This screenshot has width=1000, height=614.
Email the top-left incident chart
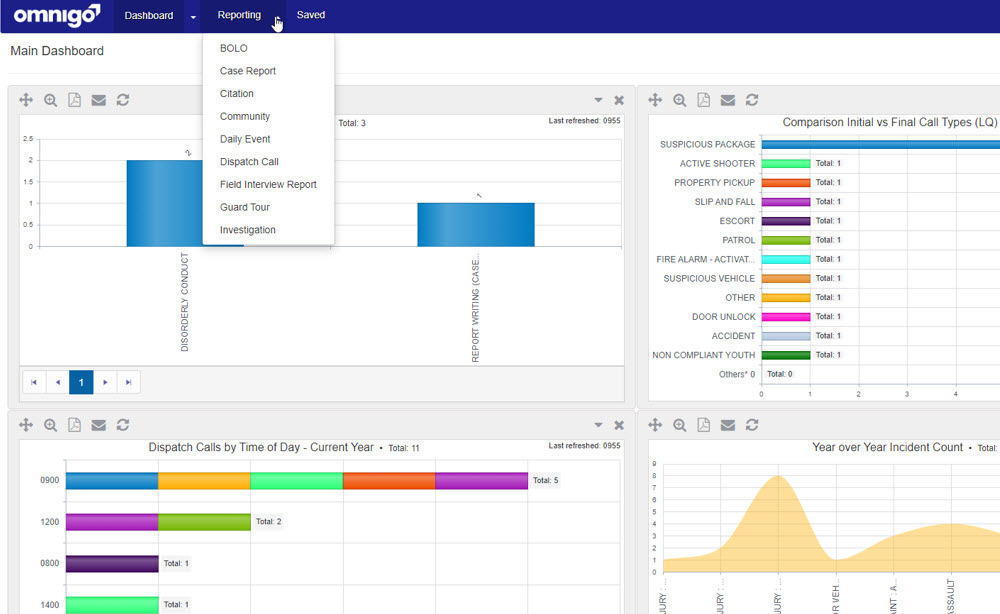98,100
